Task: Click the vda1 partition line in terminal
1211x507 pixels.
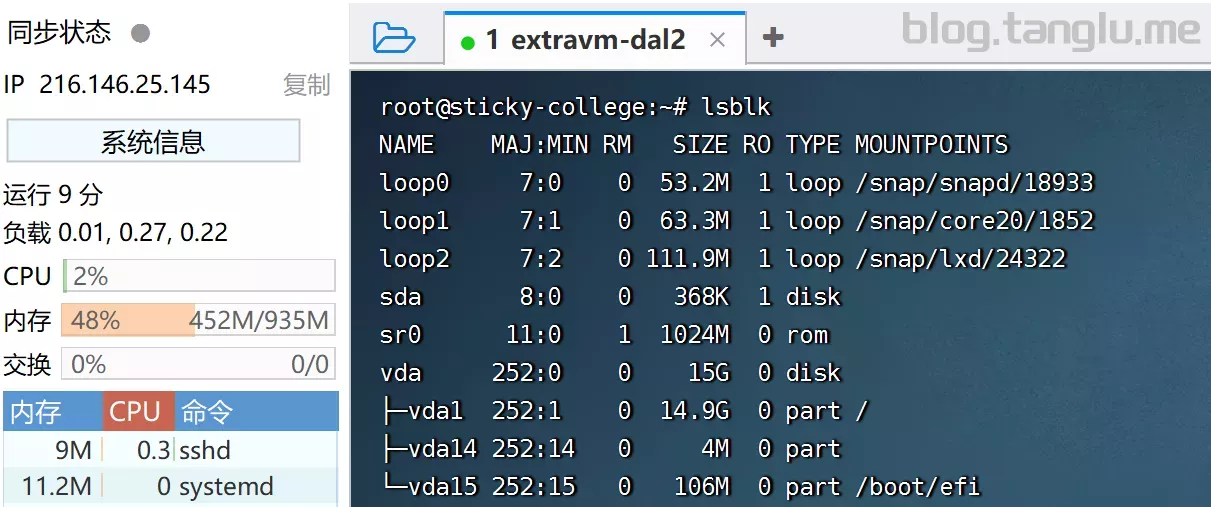Action: (x=624, y=411)
